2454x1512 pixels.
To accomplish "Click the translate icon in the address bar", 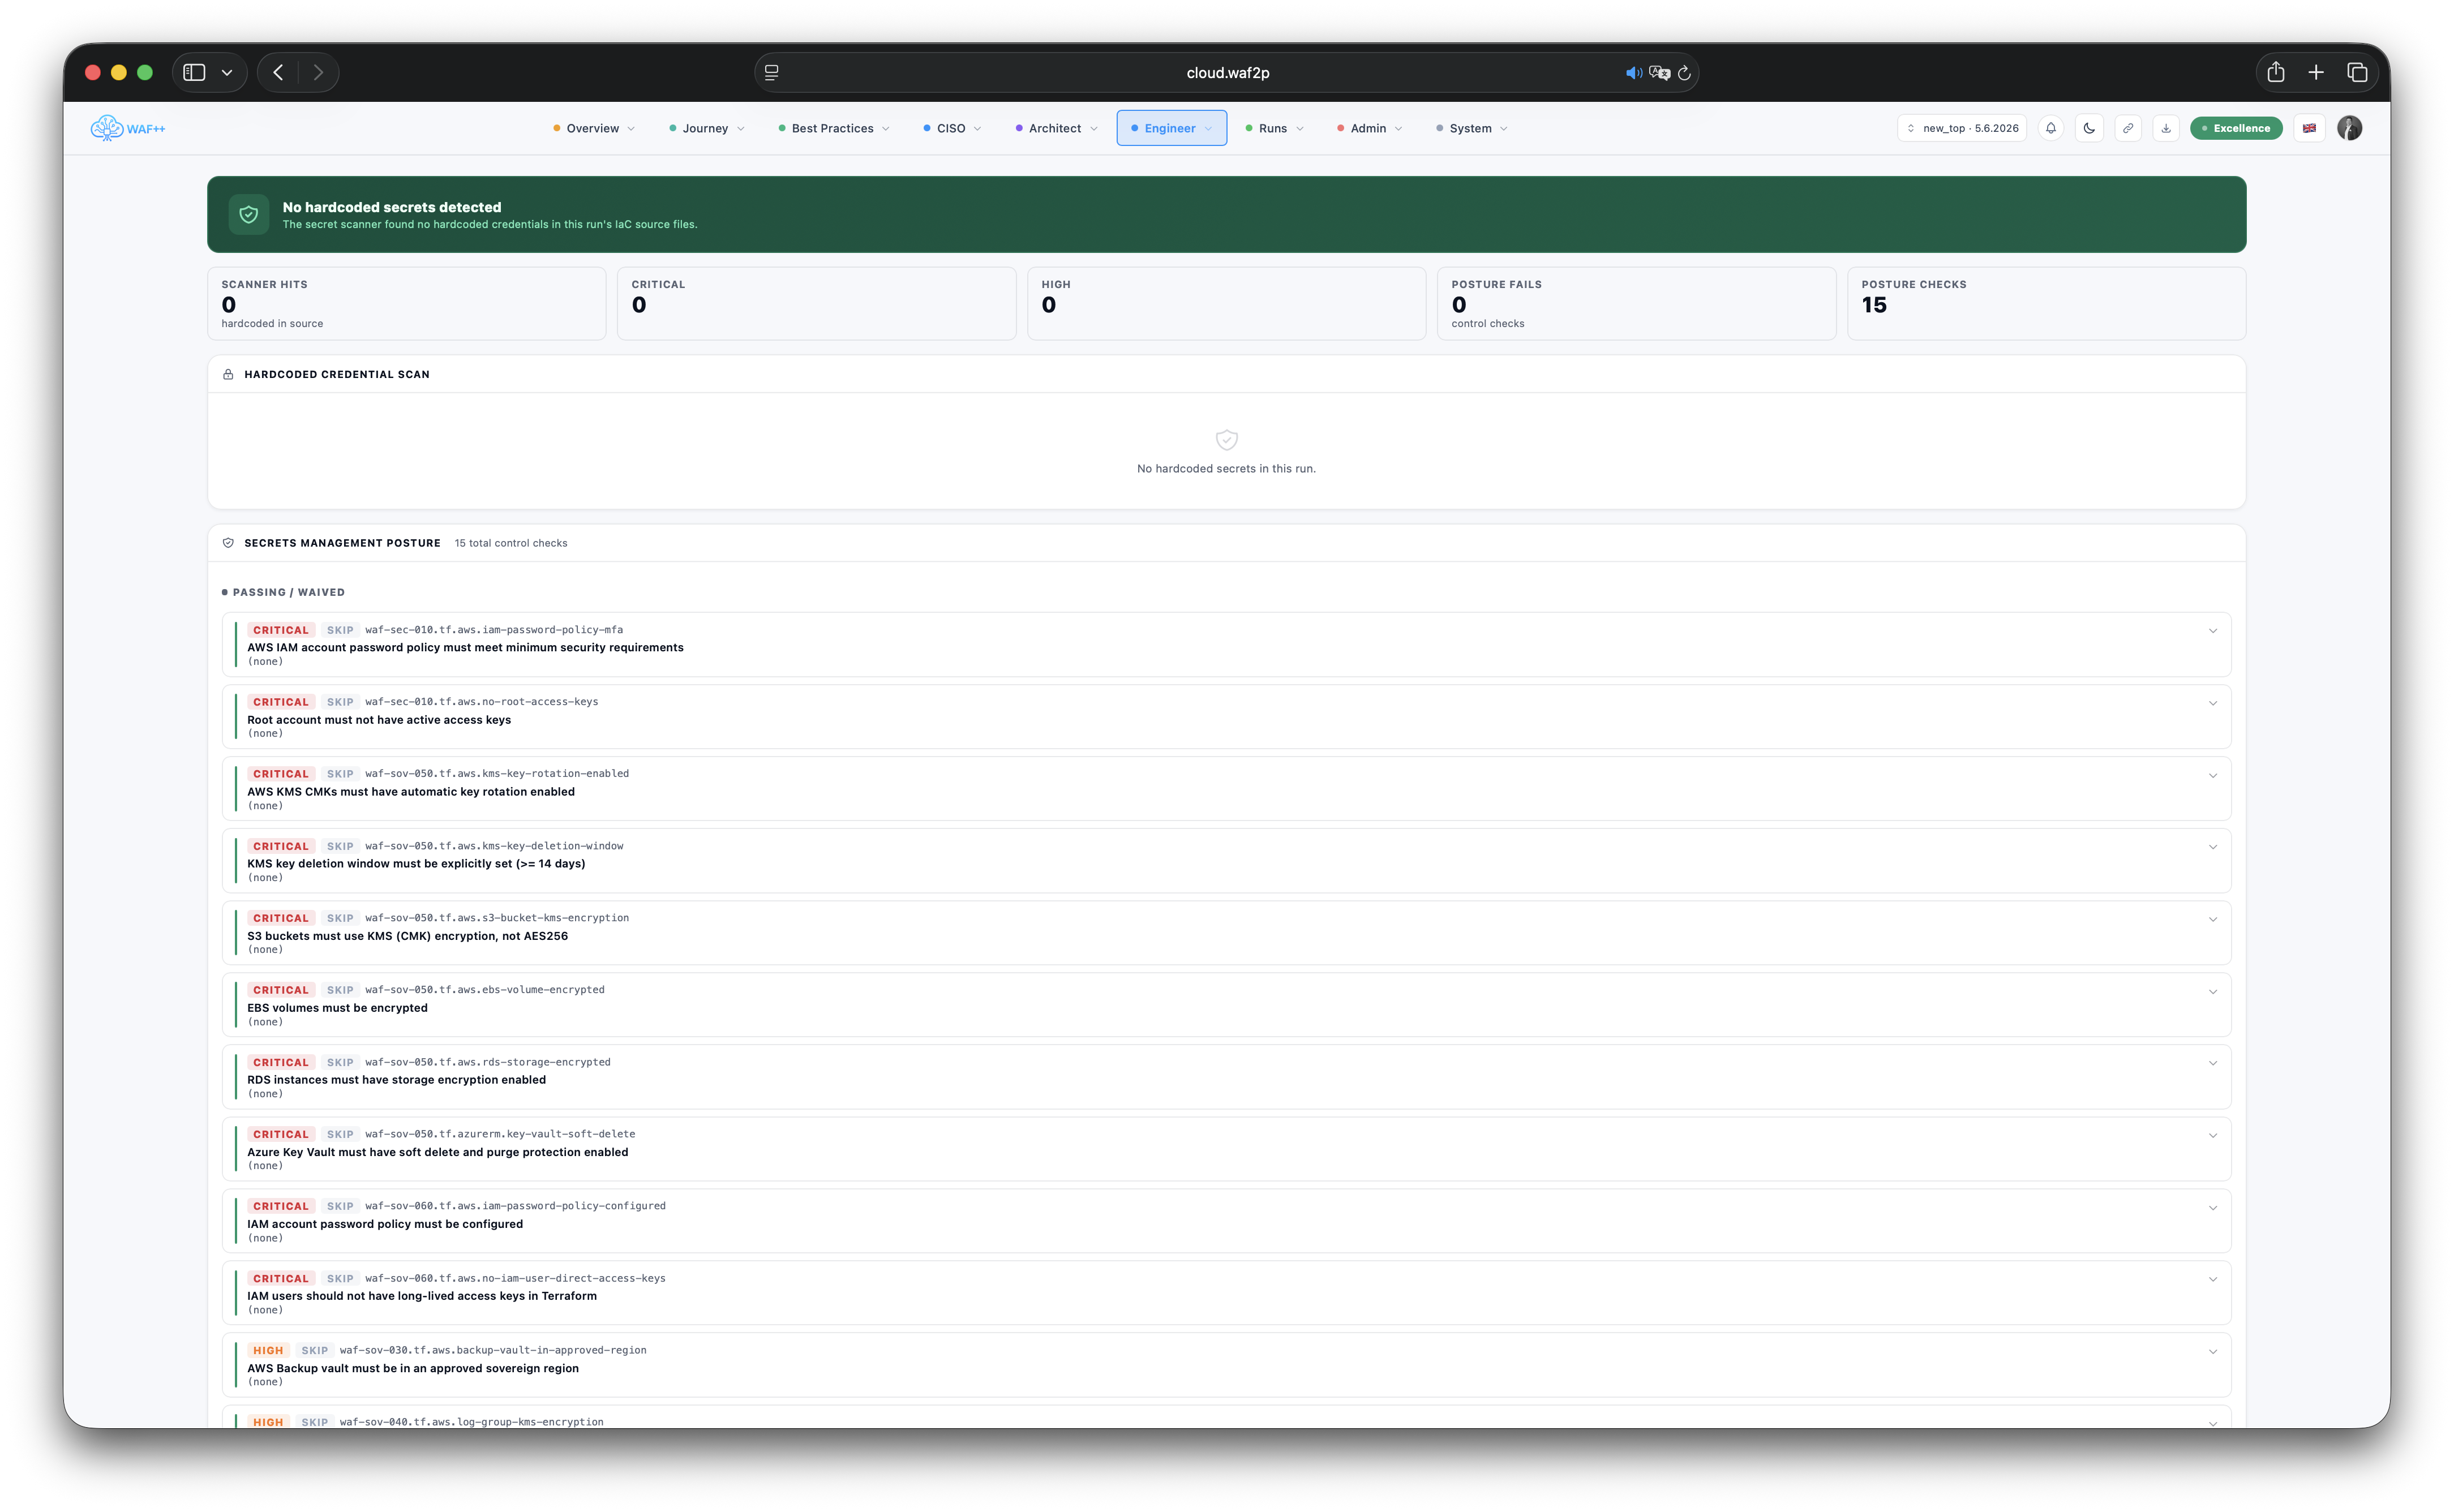I will [x=1659, y=73].
